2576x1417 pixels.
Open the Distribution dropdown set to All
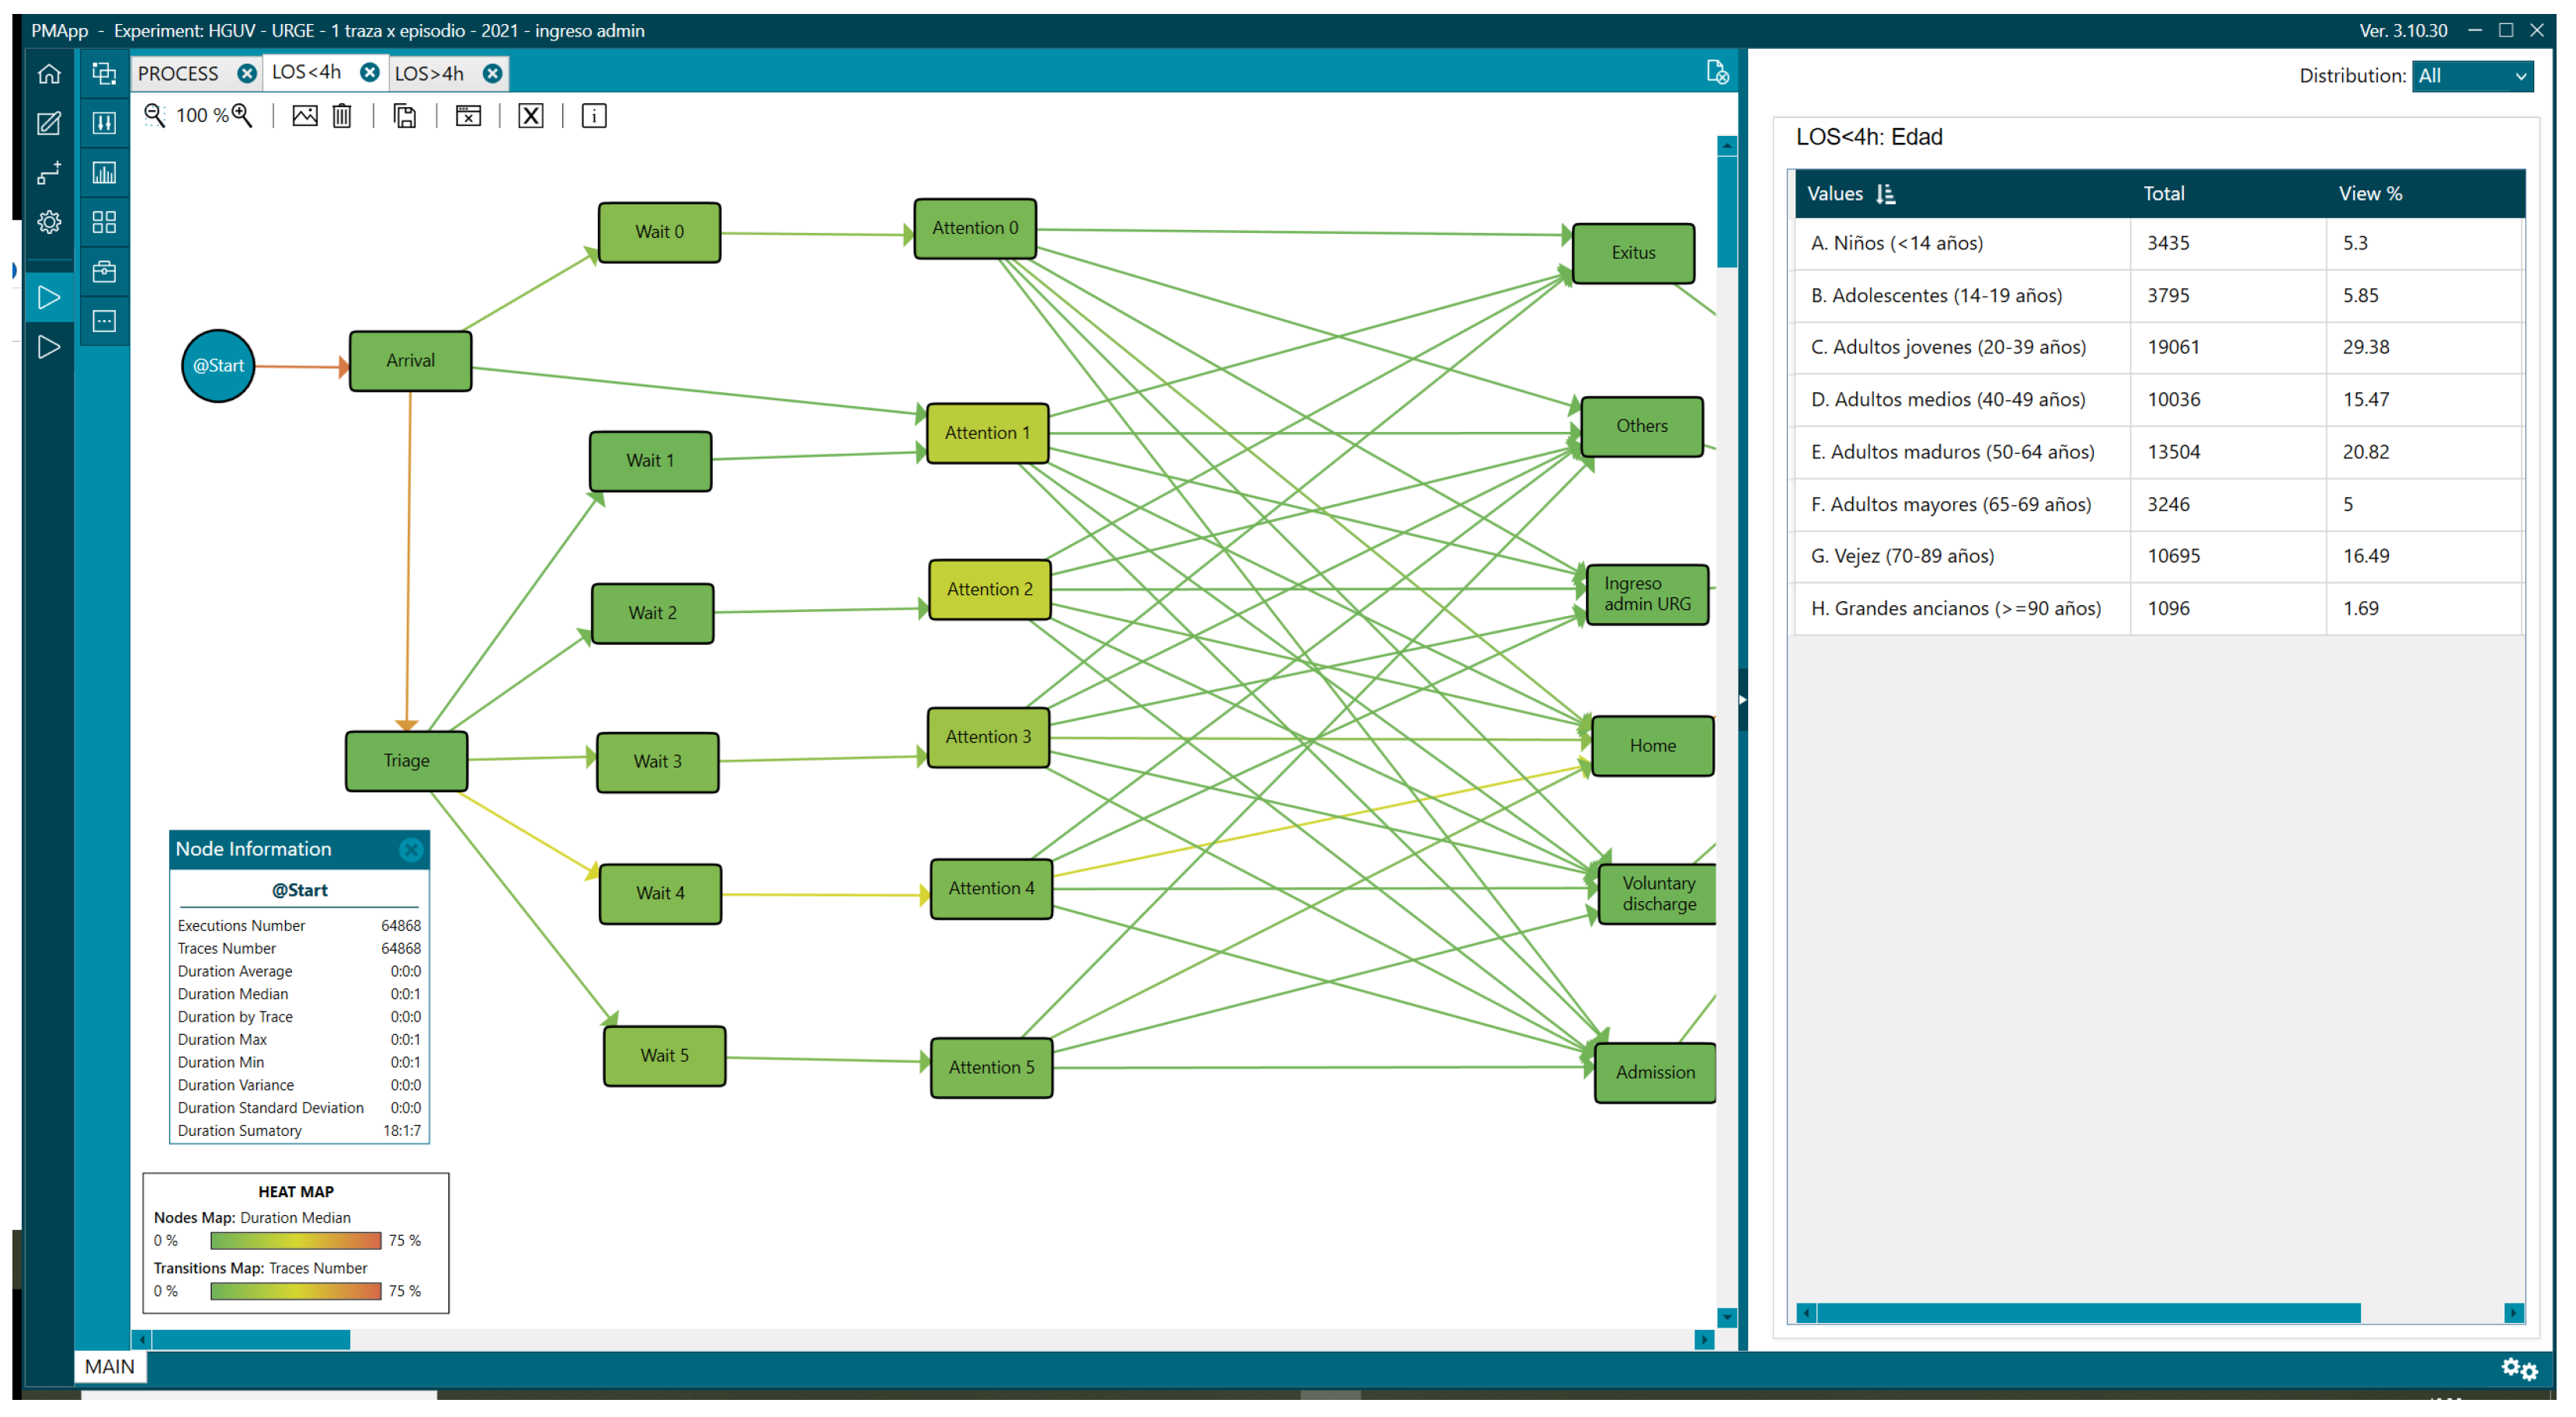pos(2471,76)
